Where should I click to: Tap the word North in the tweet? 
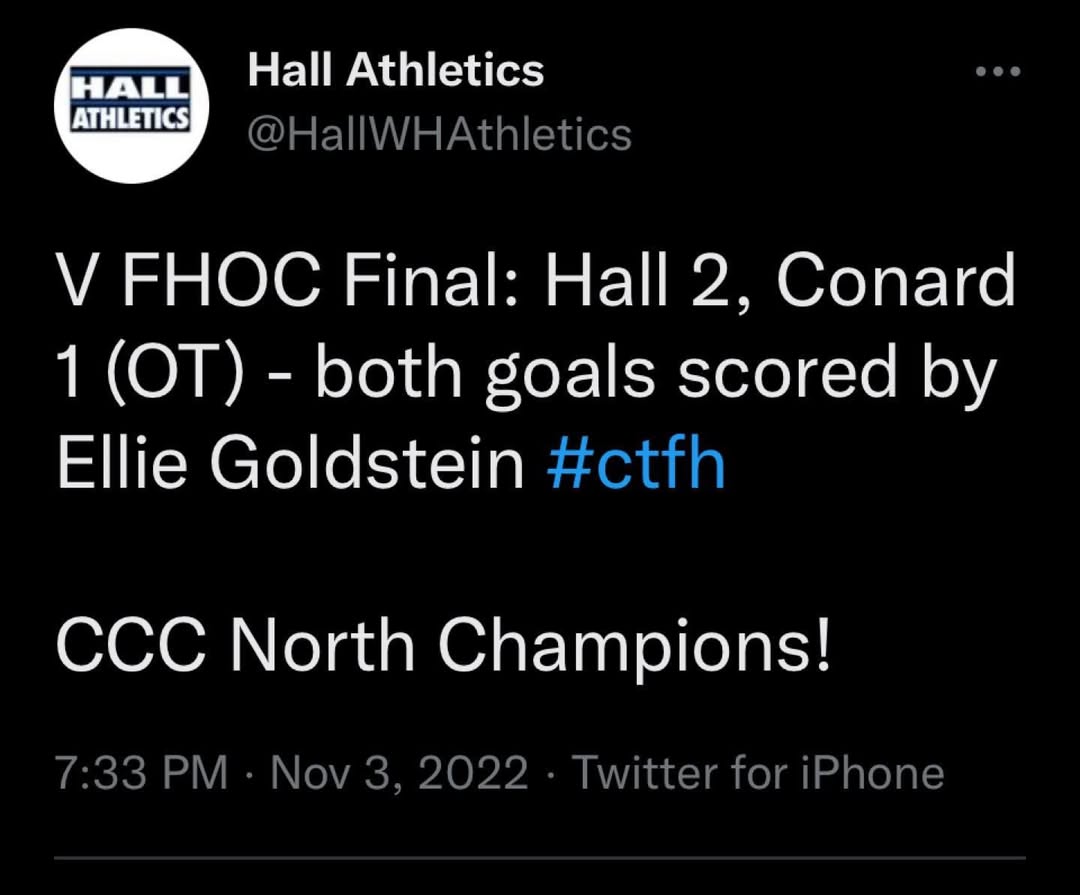[322, 646]
